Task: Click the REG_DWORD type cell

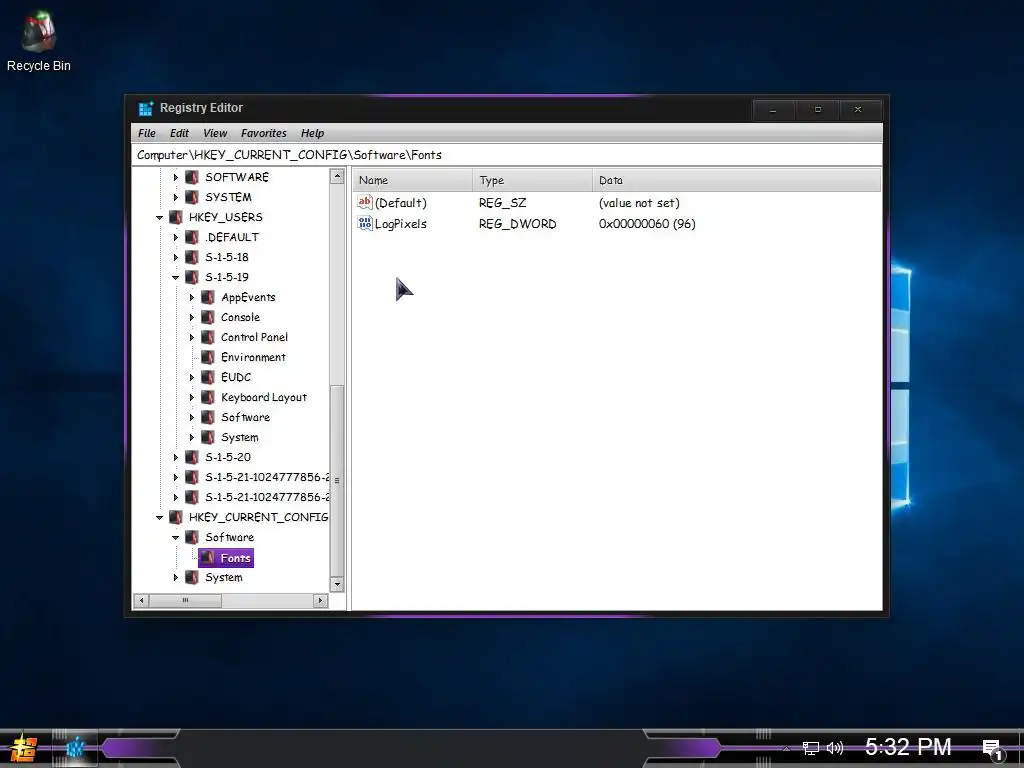Action: (x=517, y=224)
